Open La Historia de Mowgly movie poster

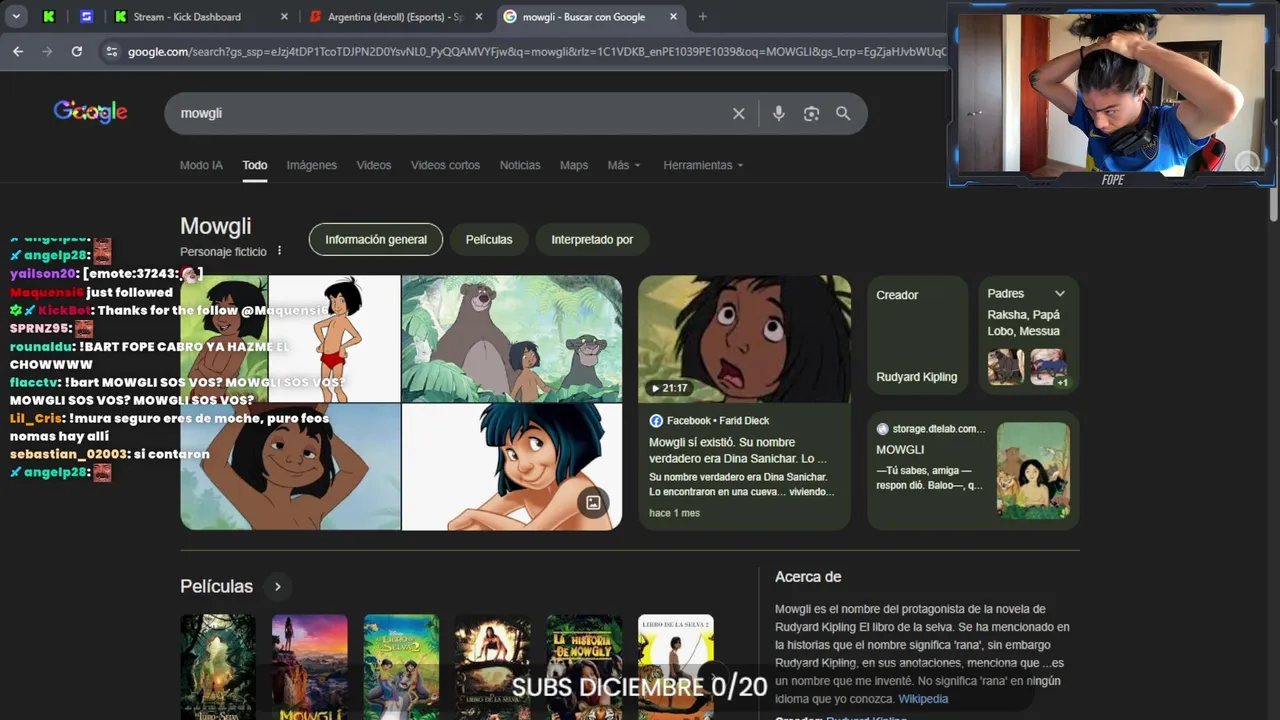584,667
